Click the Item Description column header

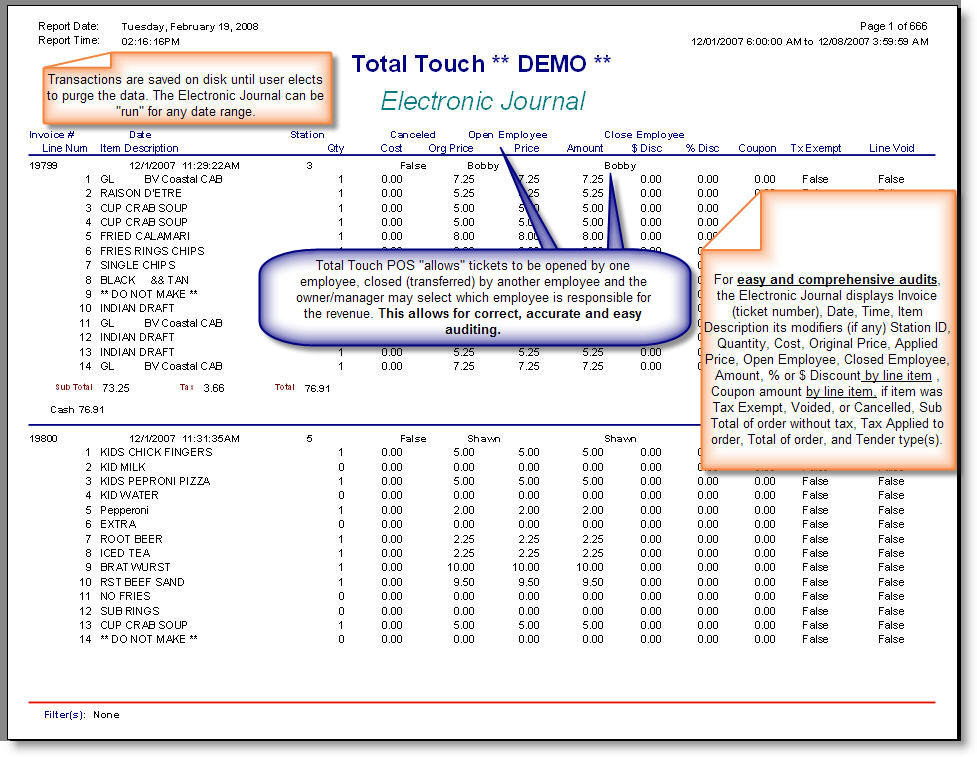pos(139,148)
